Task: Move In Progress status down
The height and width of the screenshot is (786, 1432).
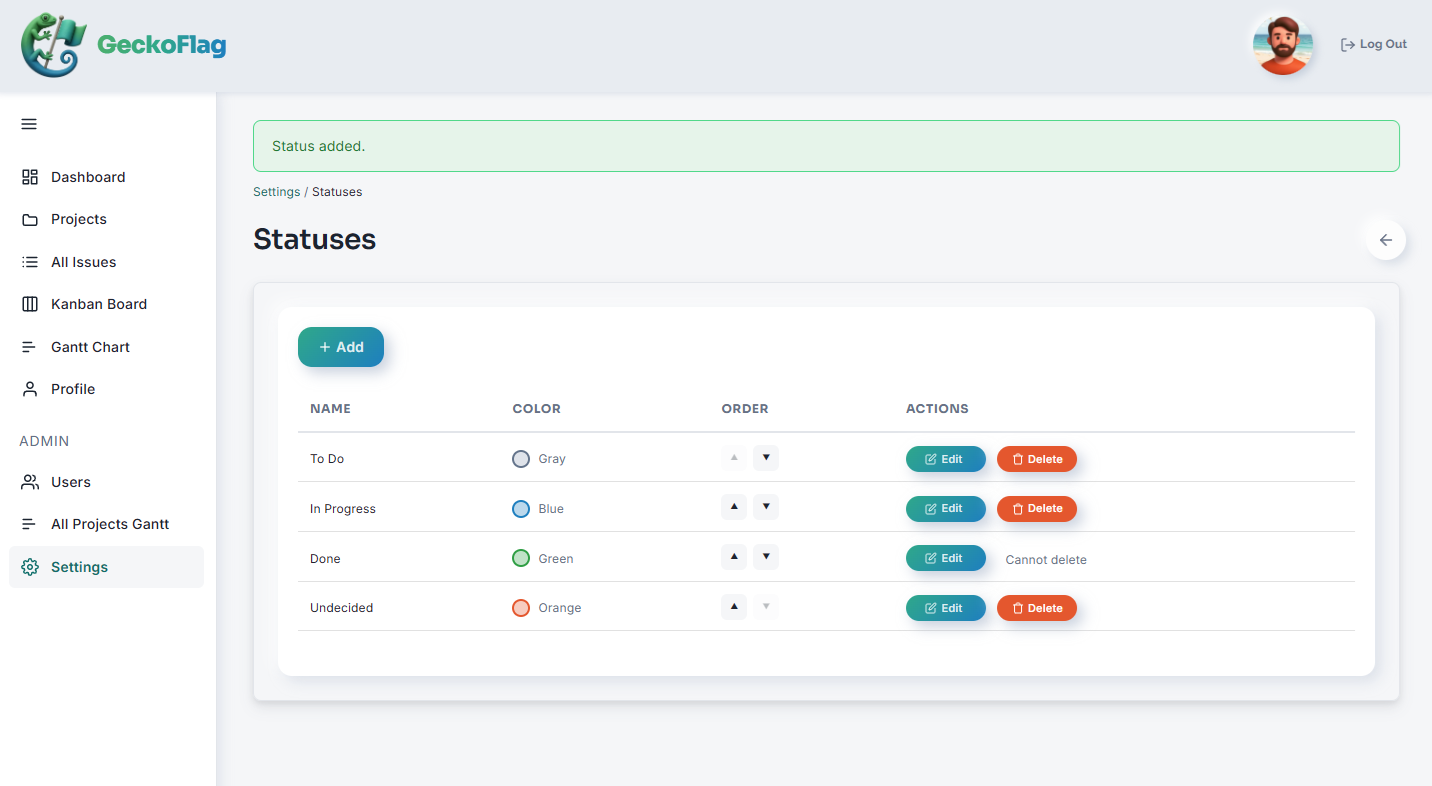Action: (766, 507)
